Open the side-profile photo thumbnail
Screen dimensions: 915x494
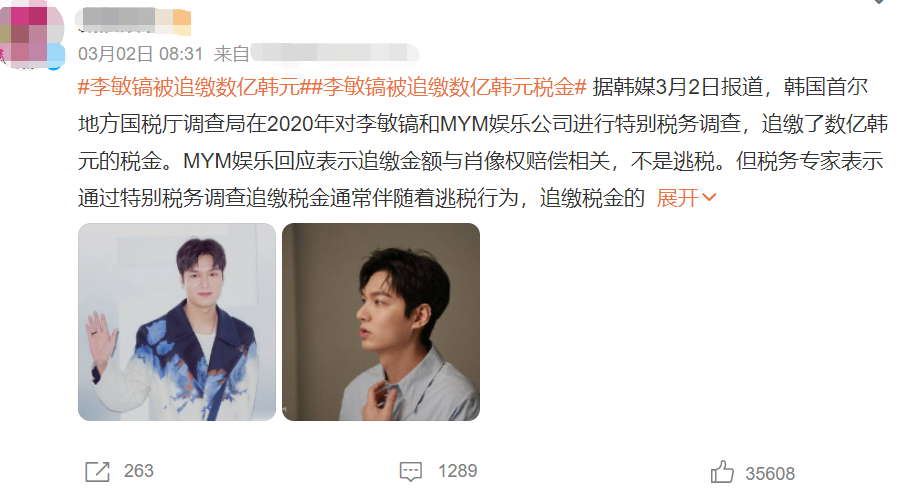[x=380, y=322]
